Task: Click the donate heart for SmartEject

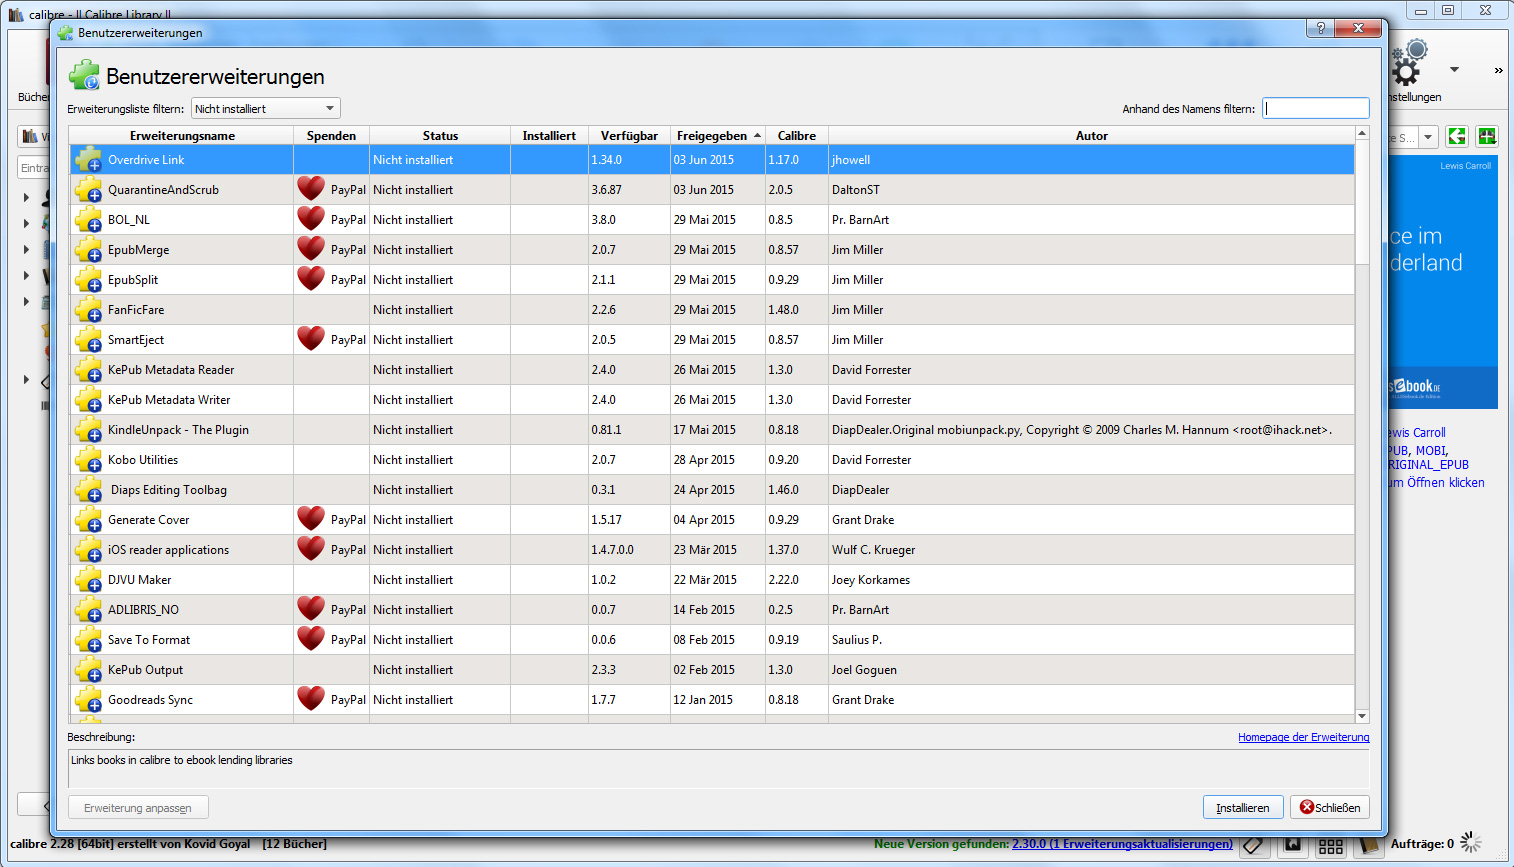Action: (311, 338)
